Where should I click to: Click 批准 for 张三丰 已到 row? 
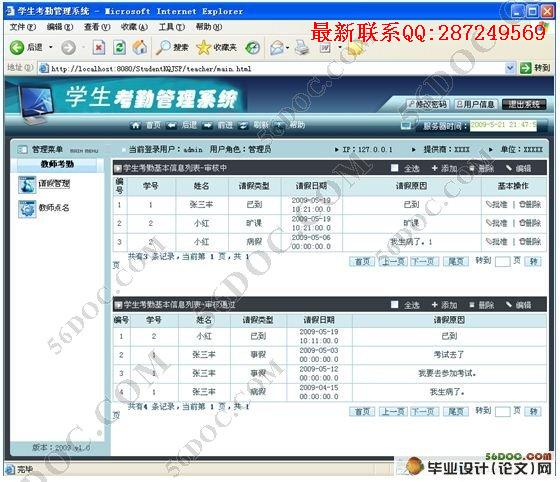click(x=497, y=205)
